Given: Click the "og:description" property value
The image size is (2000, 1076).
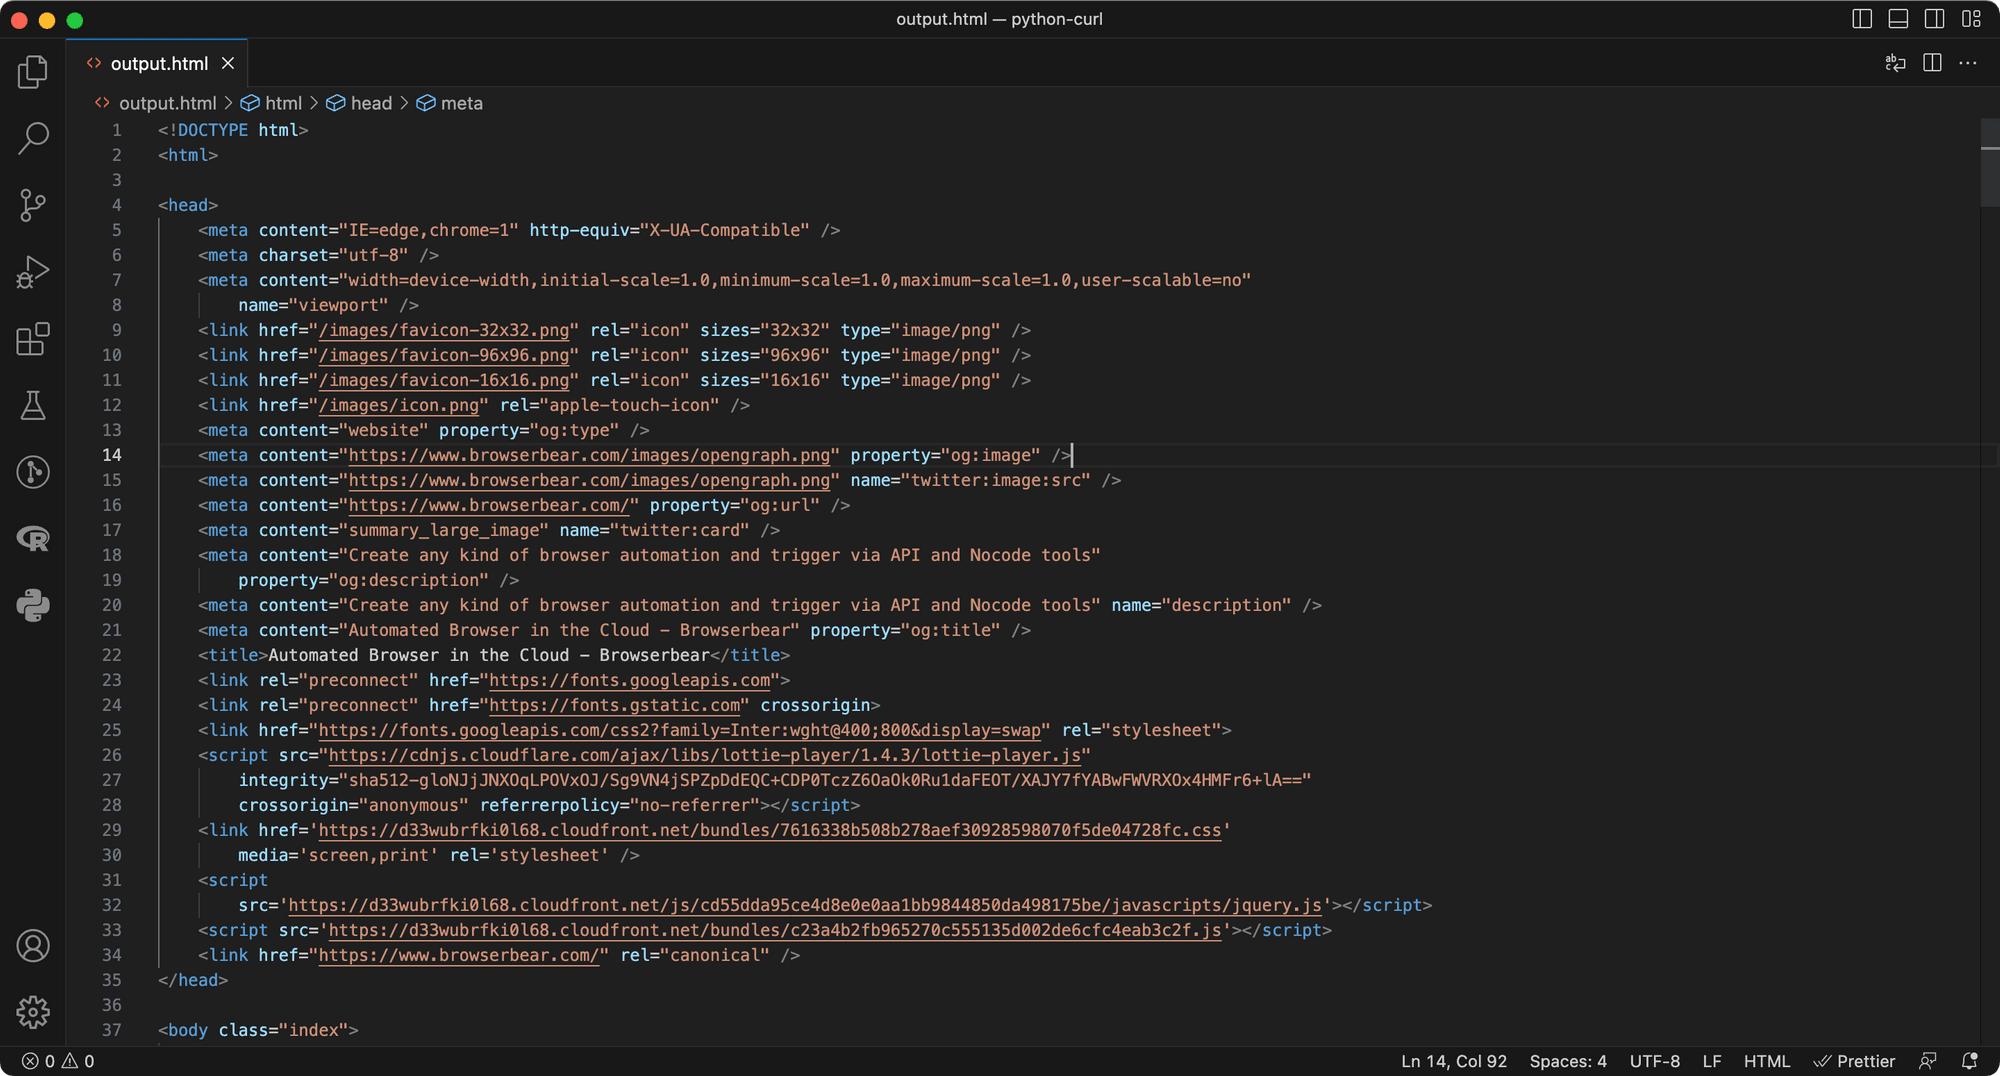Looking at the screenshot, I should pos(409,580).
